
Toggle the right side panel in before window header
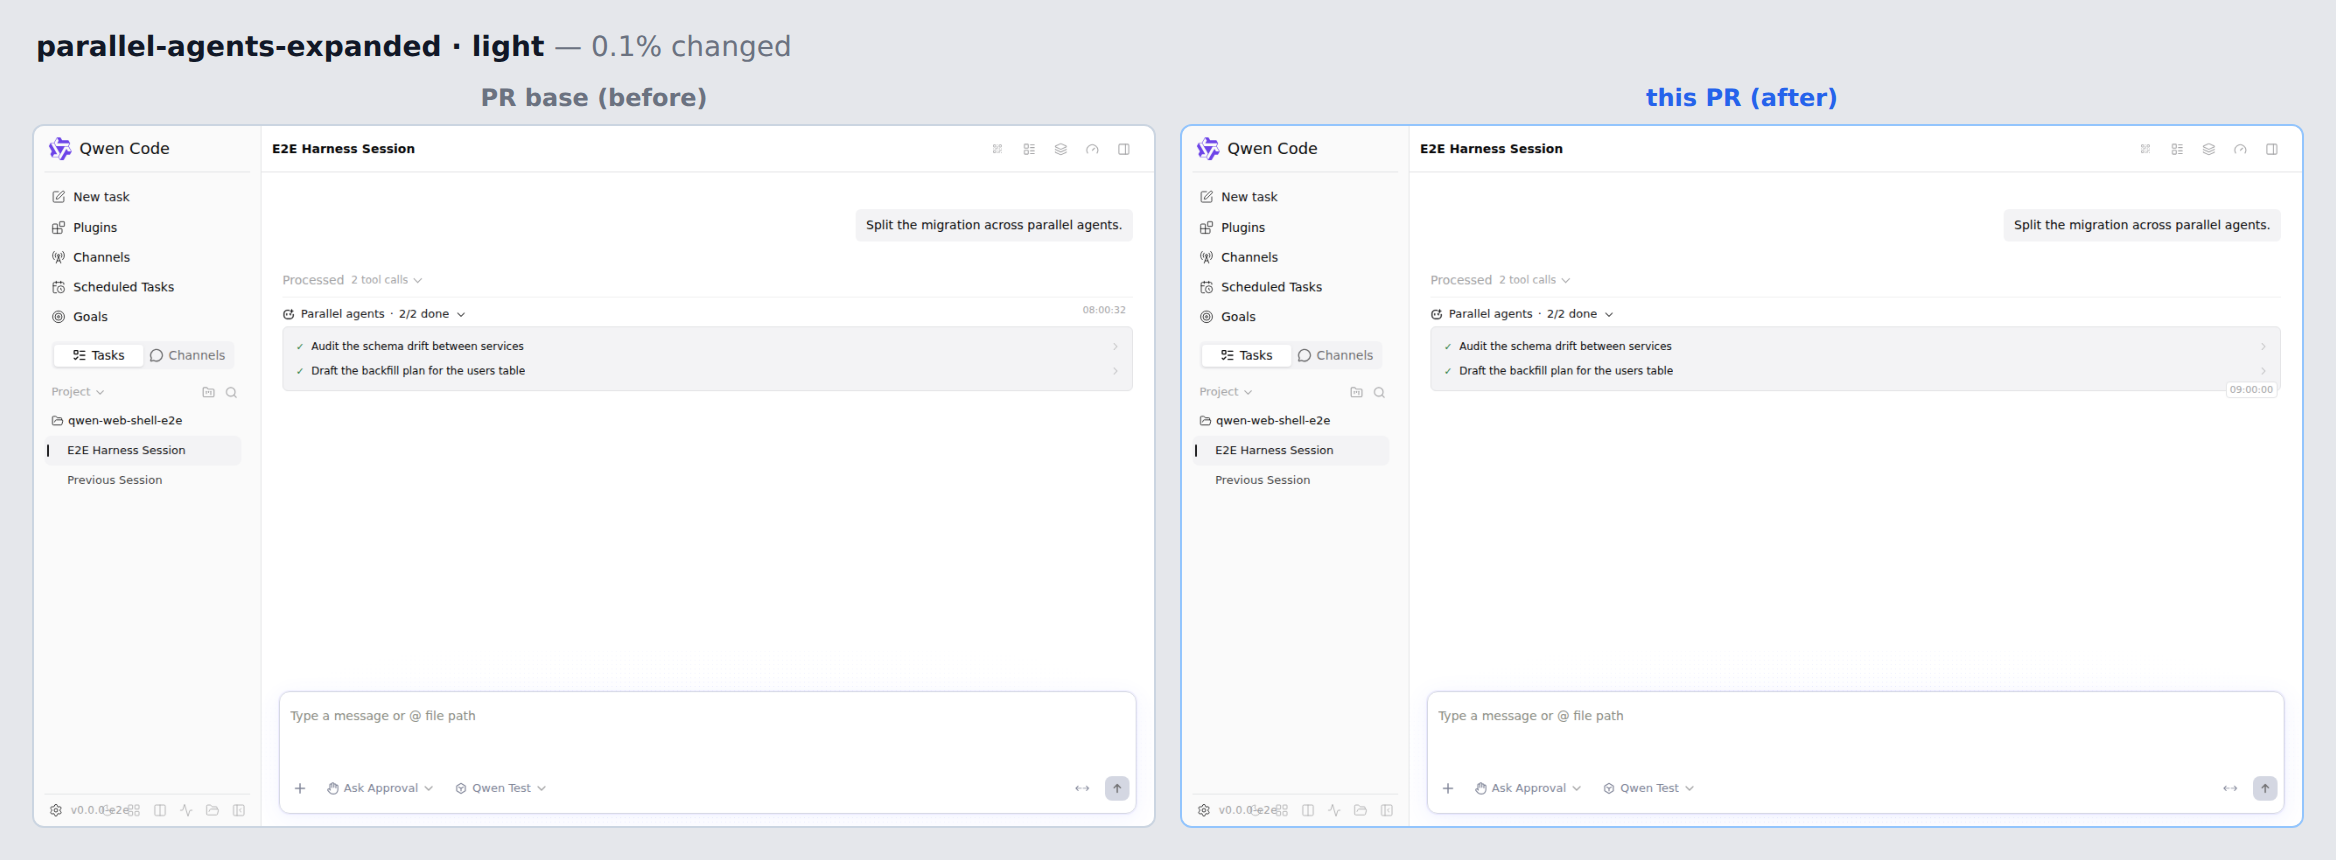click(1124, 149)
